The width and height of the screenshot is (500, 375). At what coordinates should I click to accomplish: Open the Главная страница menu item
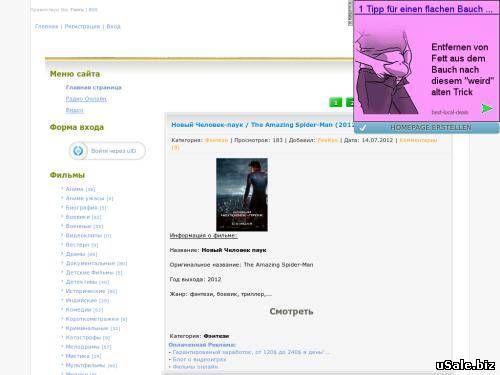coord(94,87)
